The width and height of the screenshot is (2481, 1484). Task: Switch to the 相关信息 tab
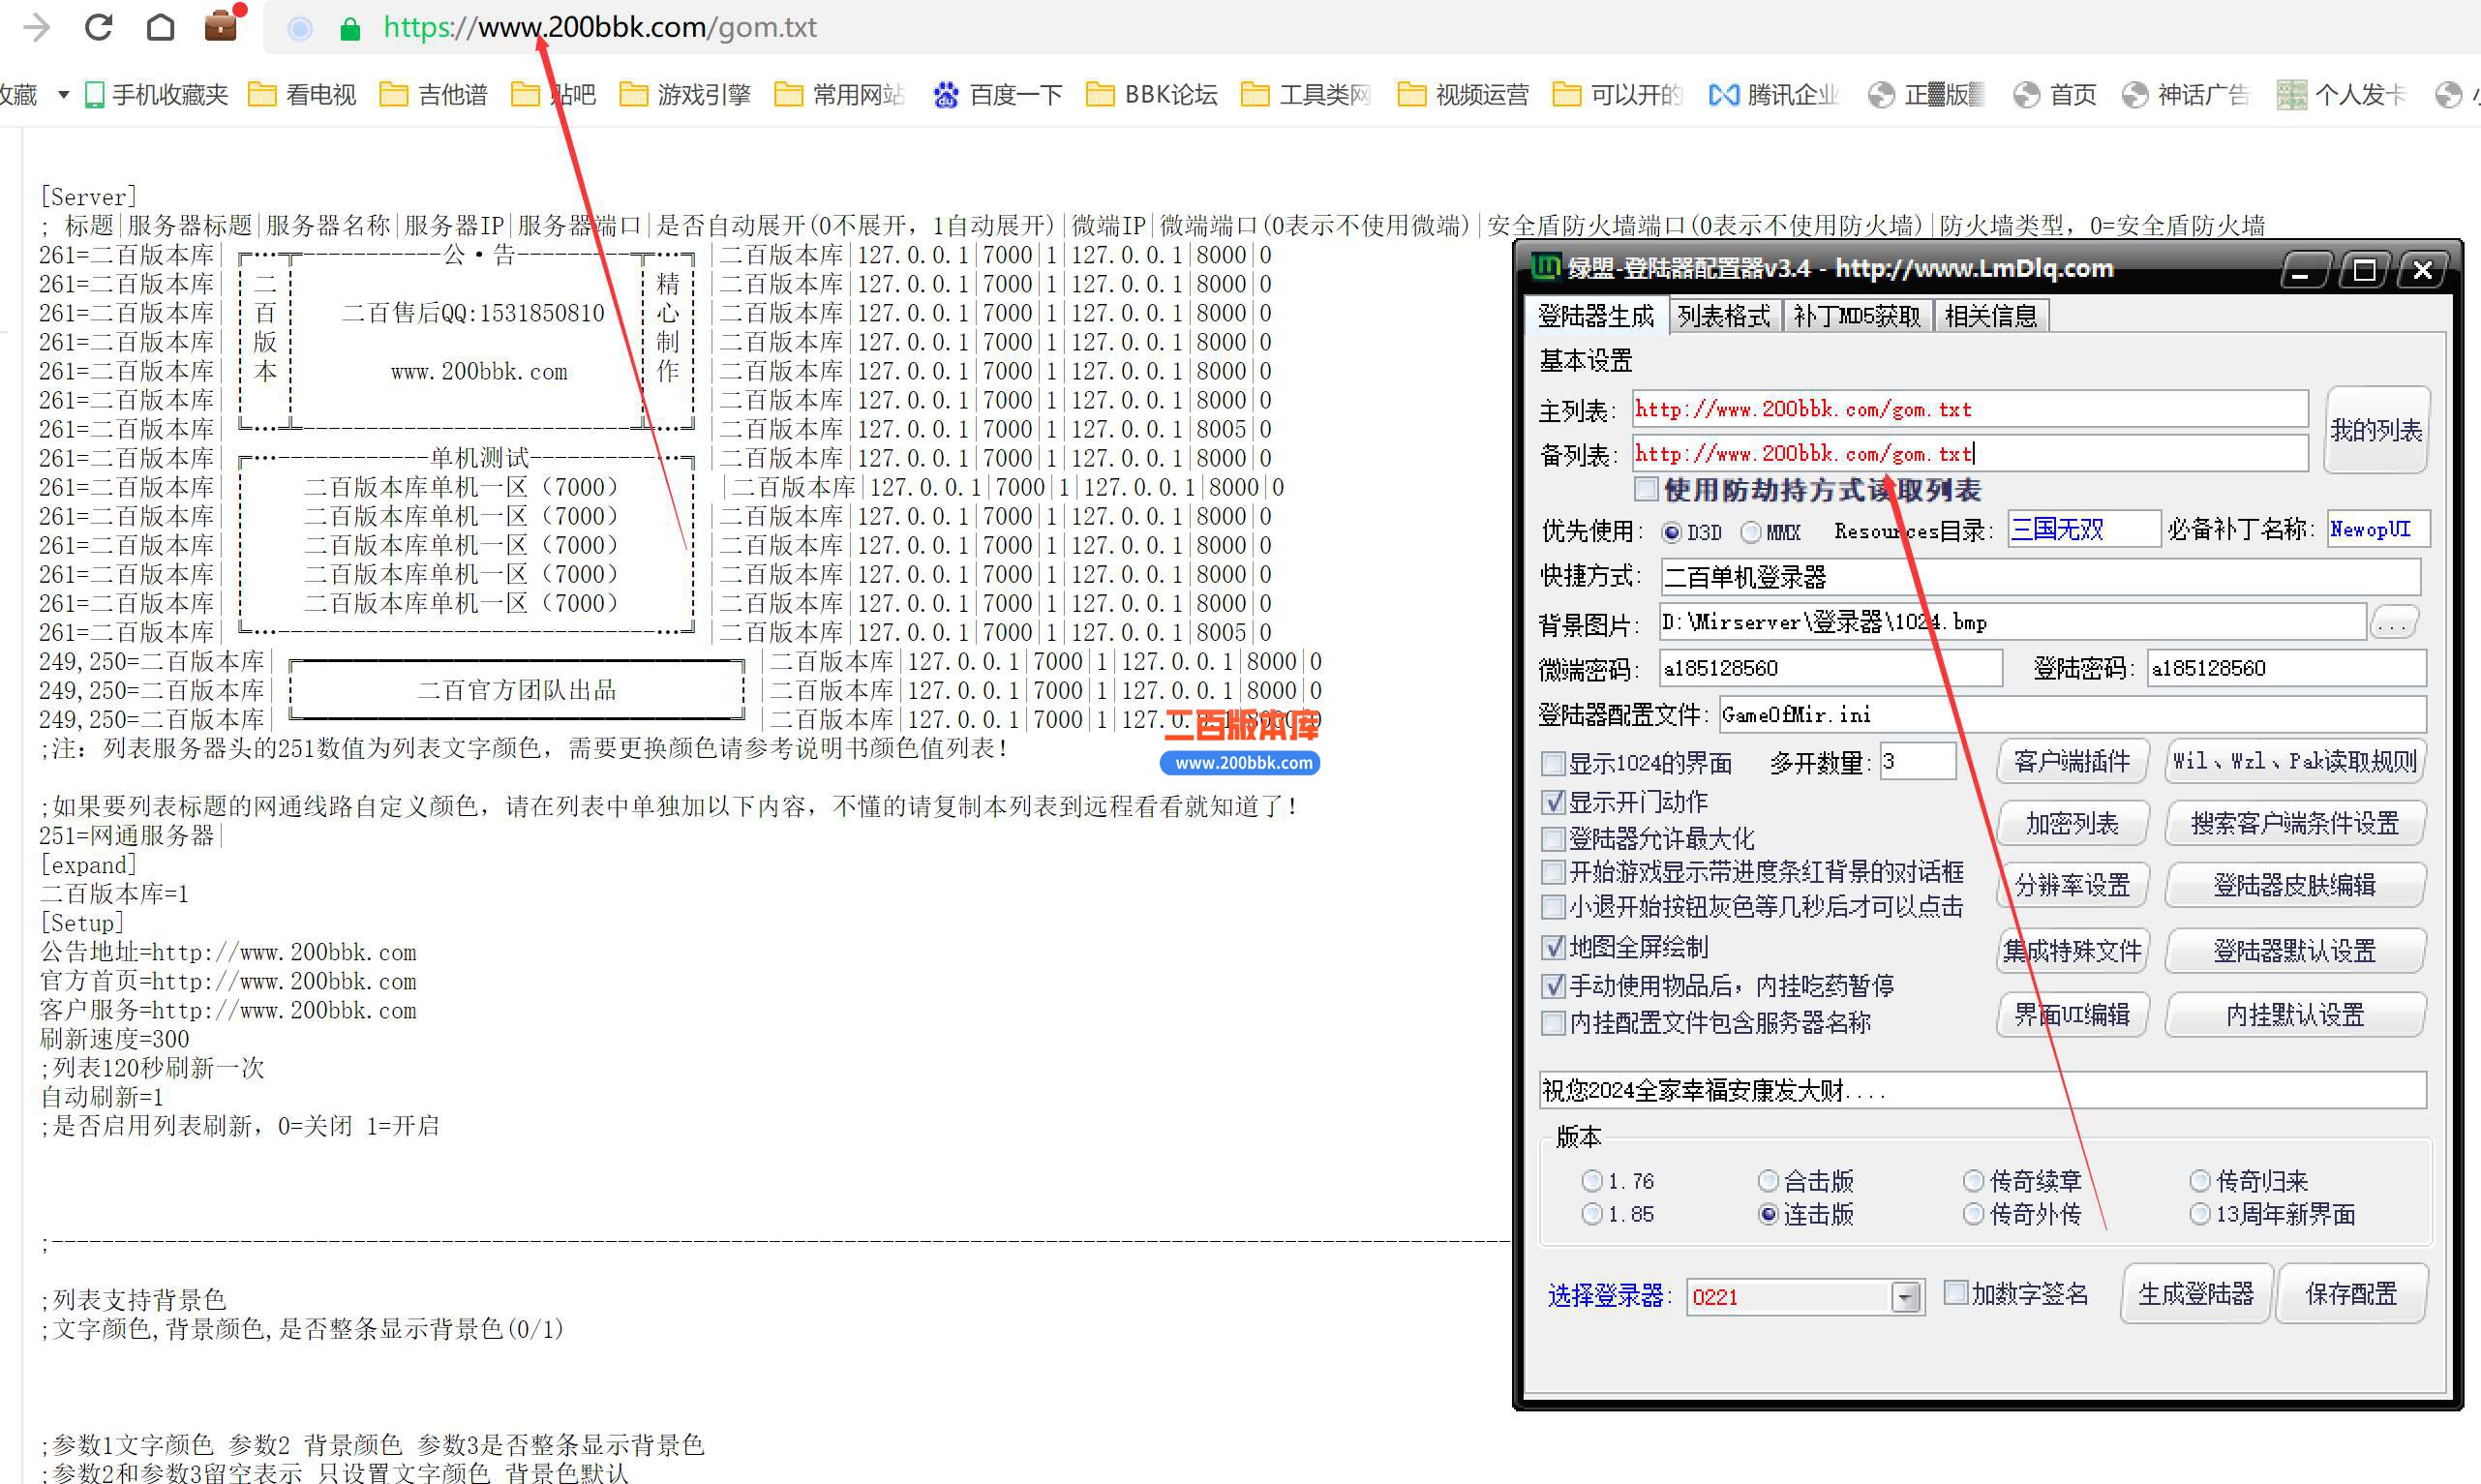coord(1990,316)
